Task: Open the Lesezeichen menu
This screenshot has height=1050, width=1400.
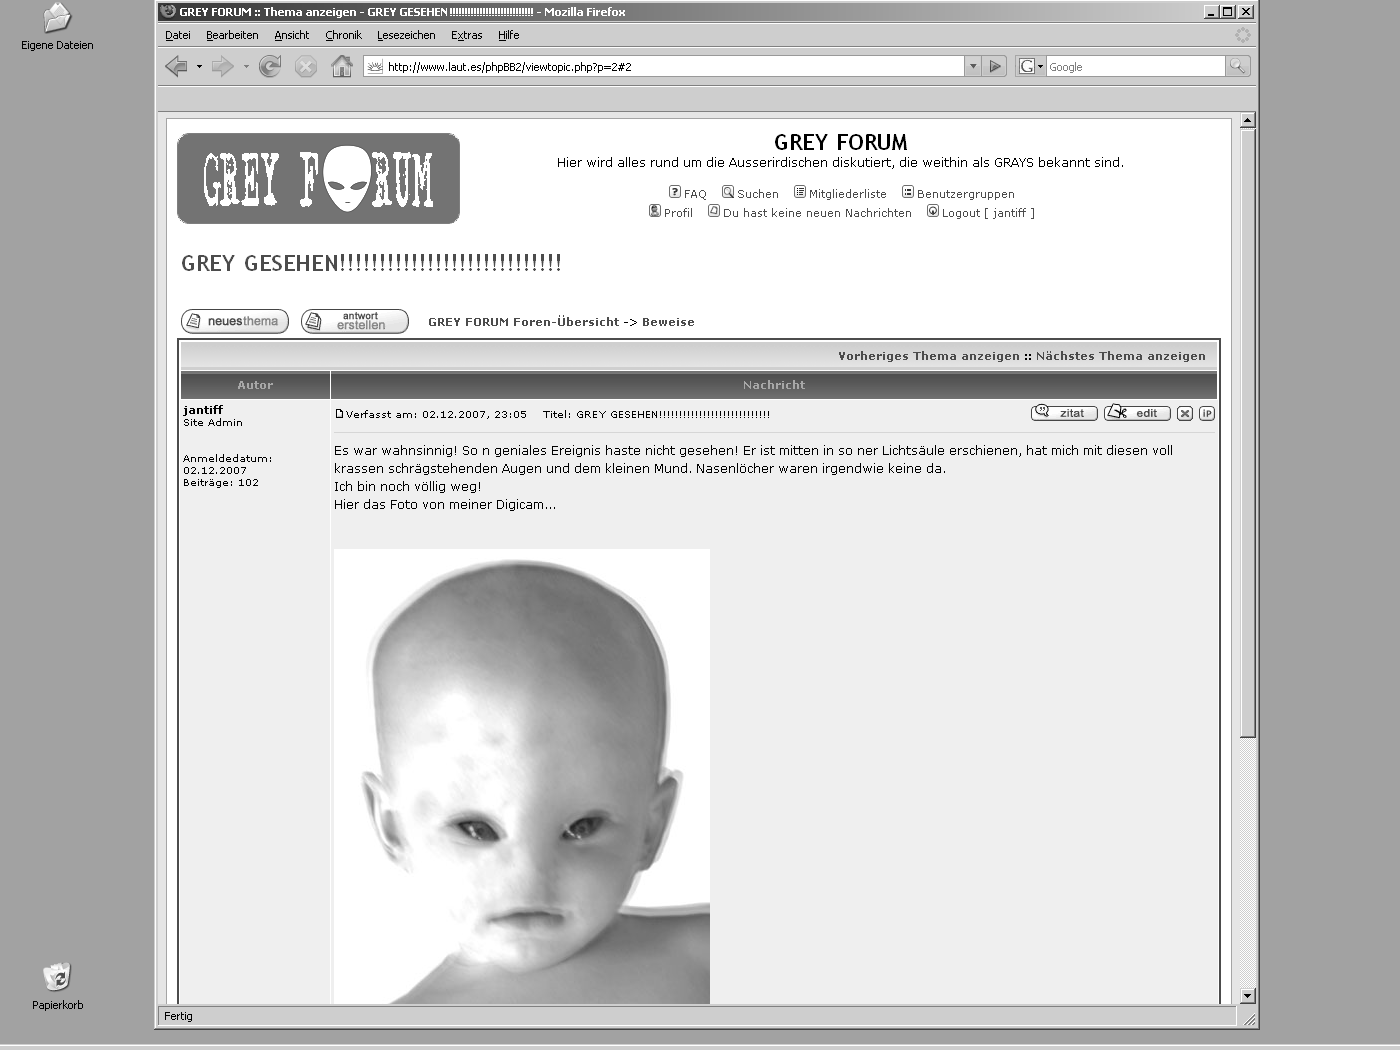Action: [x=406, y=35]
